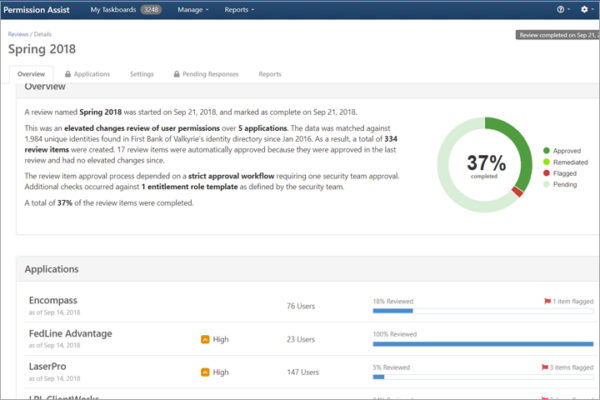Switch to the Reports tab
This screenshot has width=600, height=400.
click(x=270, y=74)
